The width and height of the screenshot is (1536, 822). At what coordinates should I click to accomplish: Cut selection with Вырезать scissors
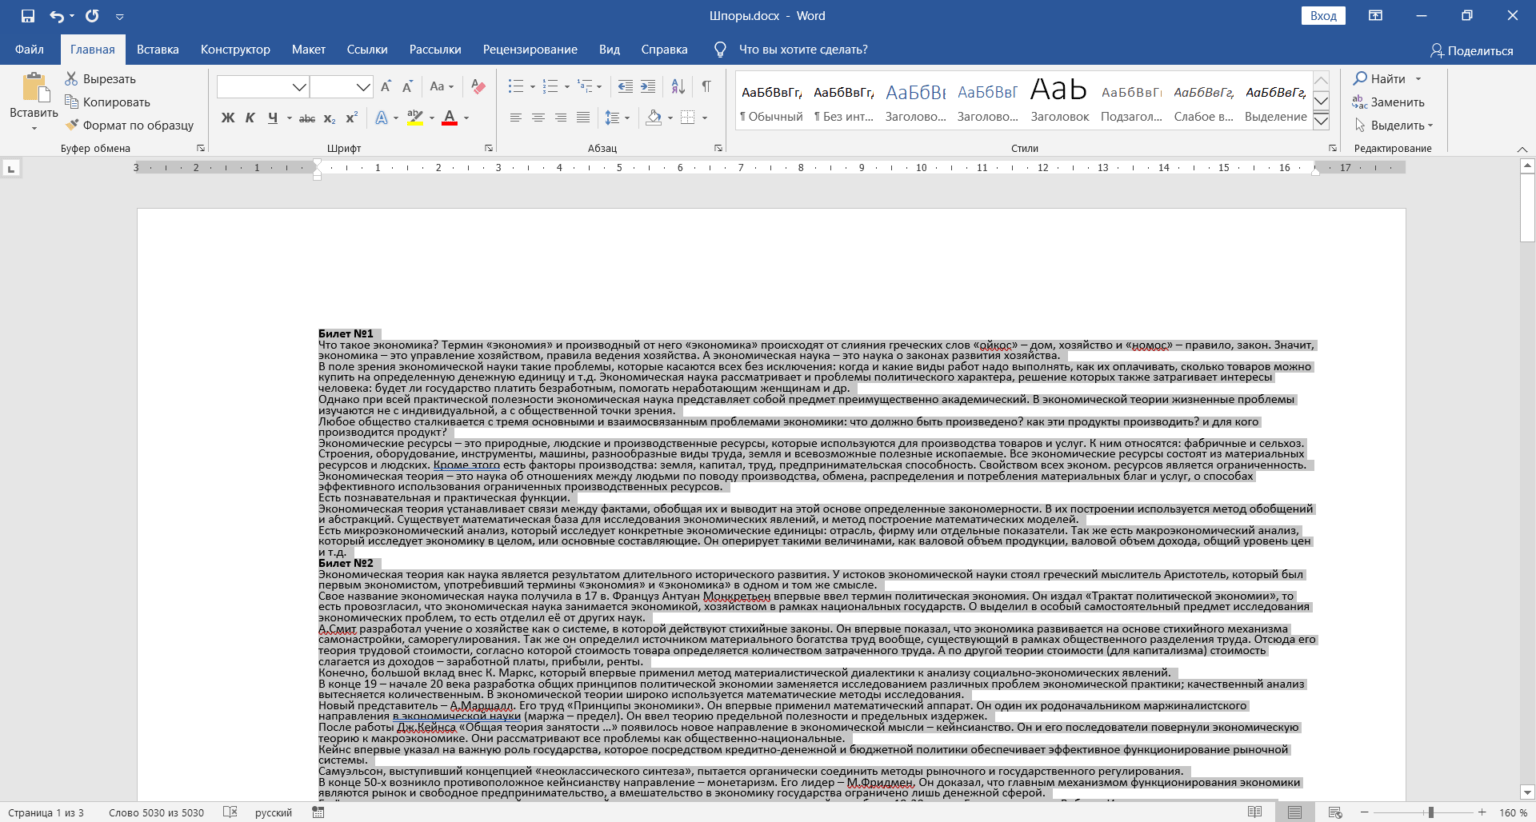pyautogui.click(x=100, y=79)
